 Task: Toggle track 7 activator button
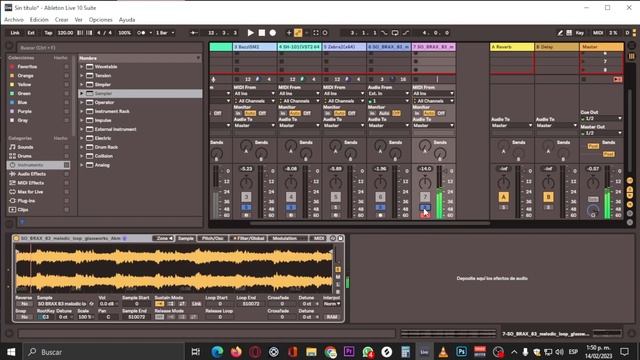coord(425,197)
